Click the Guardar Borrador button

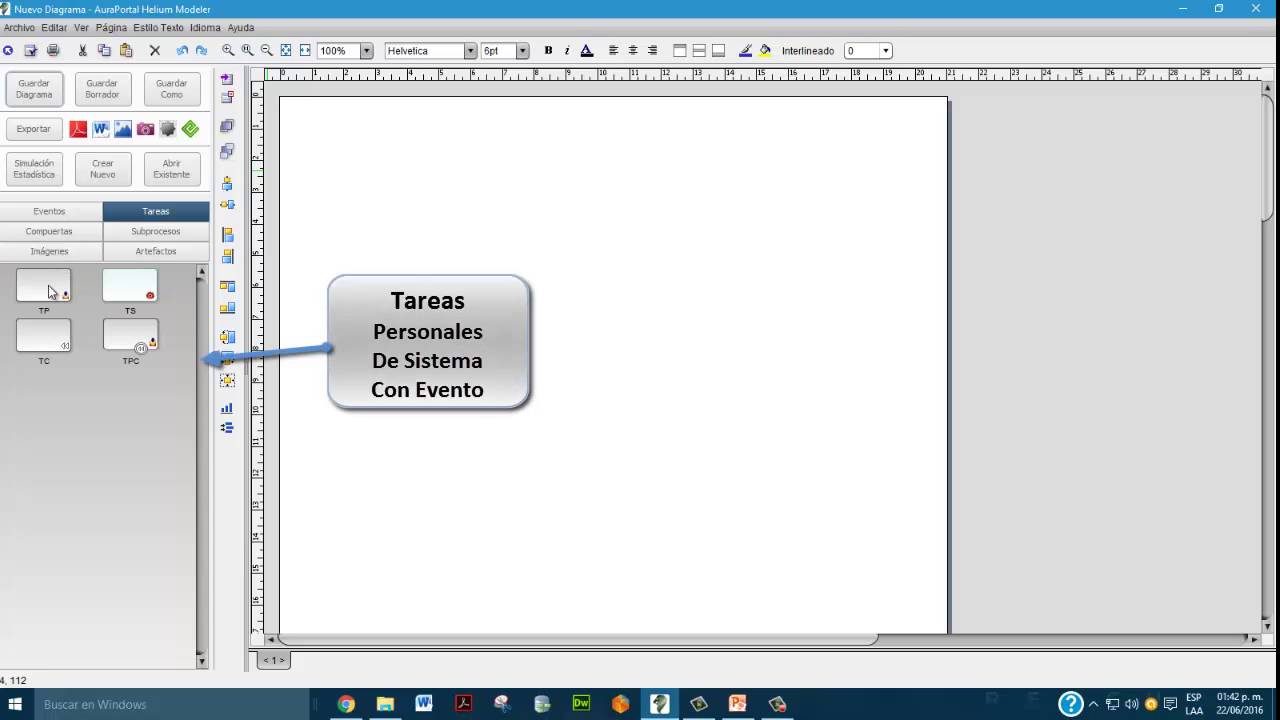(x=102, y=89)
